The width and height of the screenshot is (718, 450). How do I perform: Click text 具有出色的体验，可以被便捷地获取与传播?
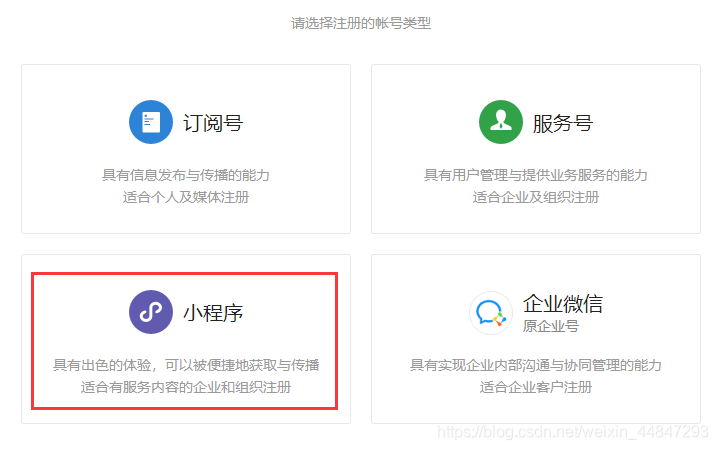pyautogui.click(x=185, y=365)
